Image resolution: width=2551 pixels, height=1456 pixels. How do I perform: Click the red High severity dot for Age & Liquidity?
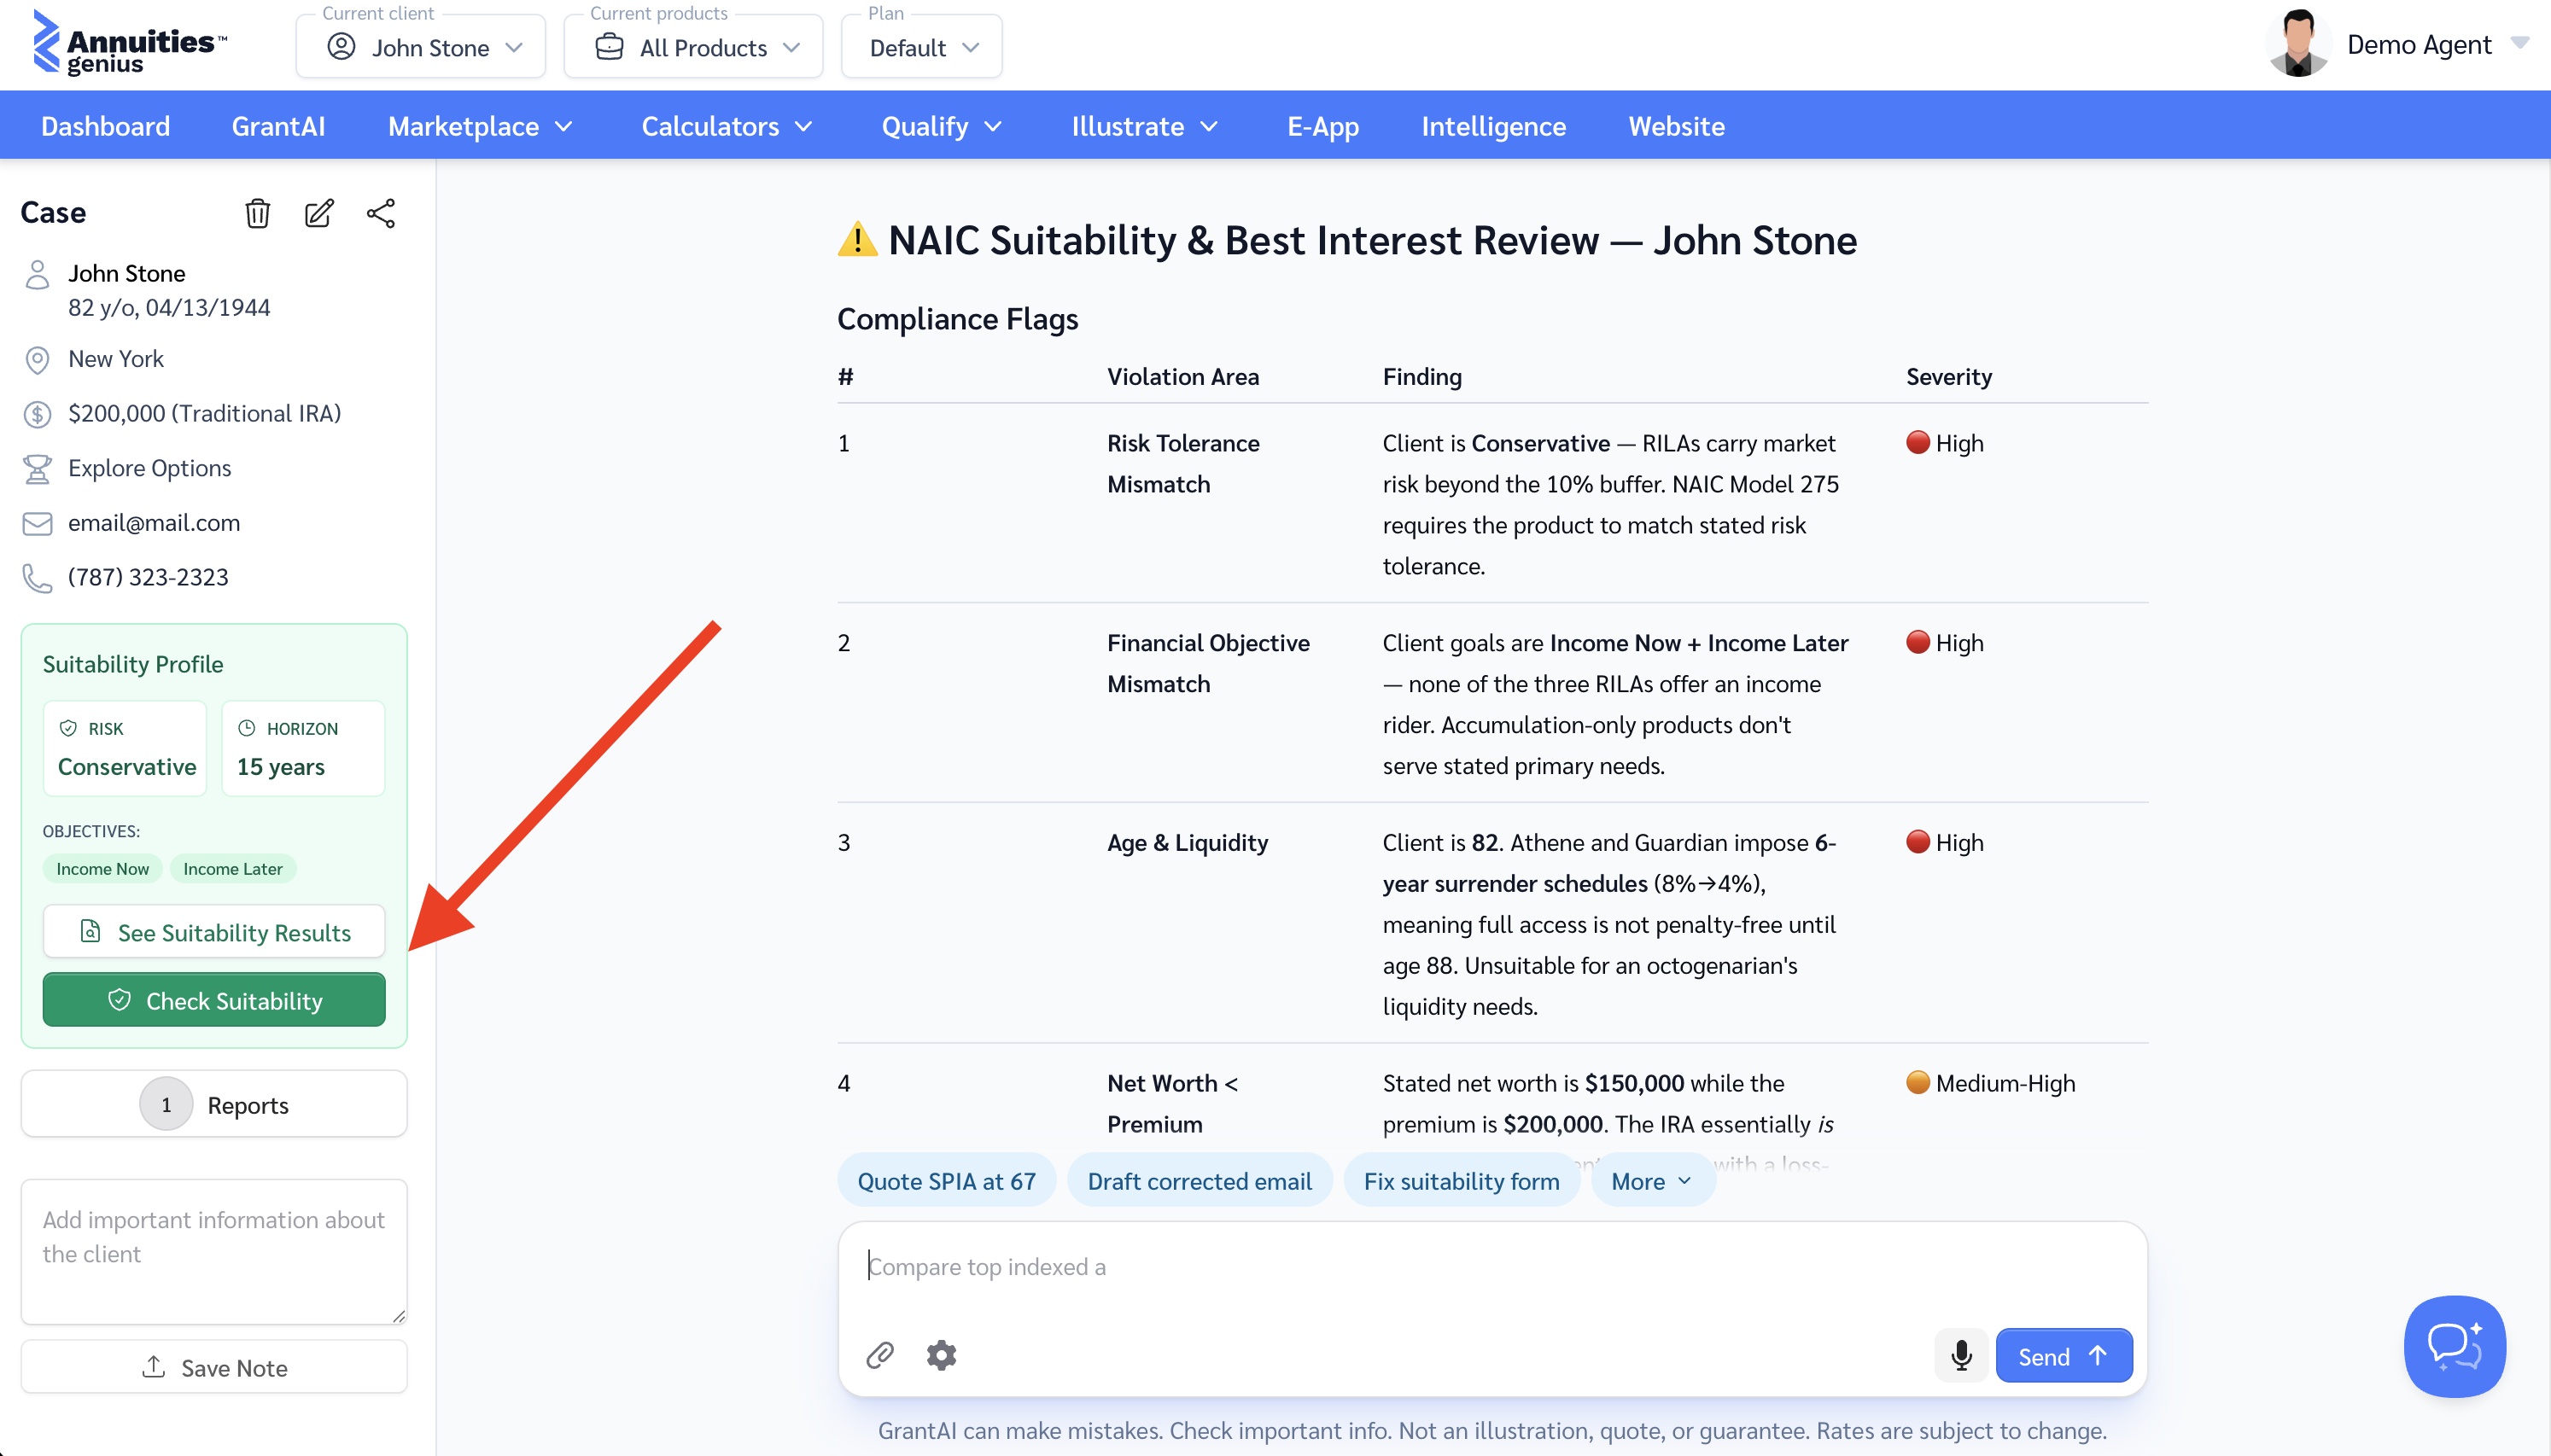tap(1917, 841)
